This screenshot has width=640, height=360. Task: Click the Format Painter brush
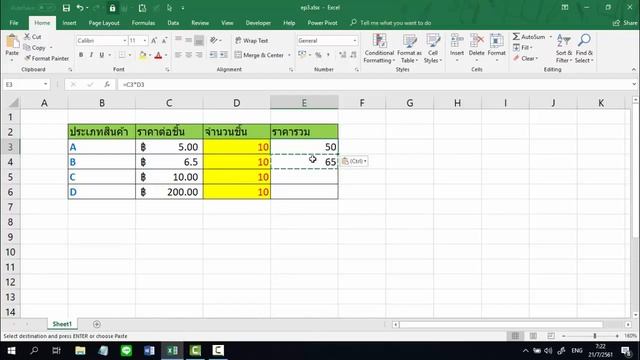(x=47, y=58)
